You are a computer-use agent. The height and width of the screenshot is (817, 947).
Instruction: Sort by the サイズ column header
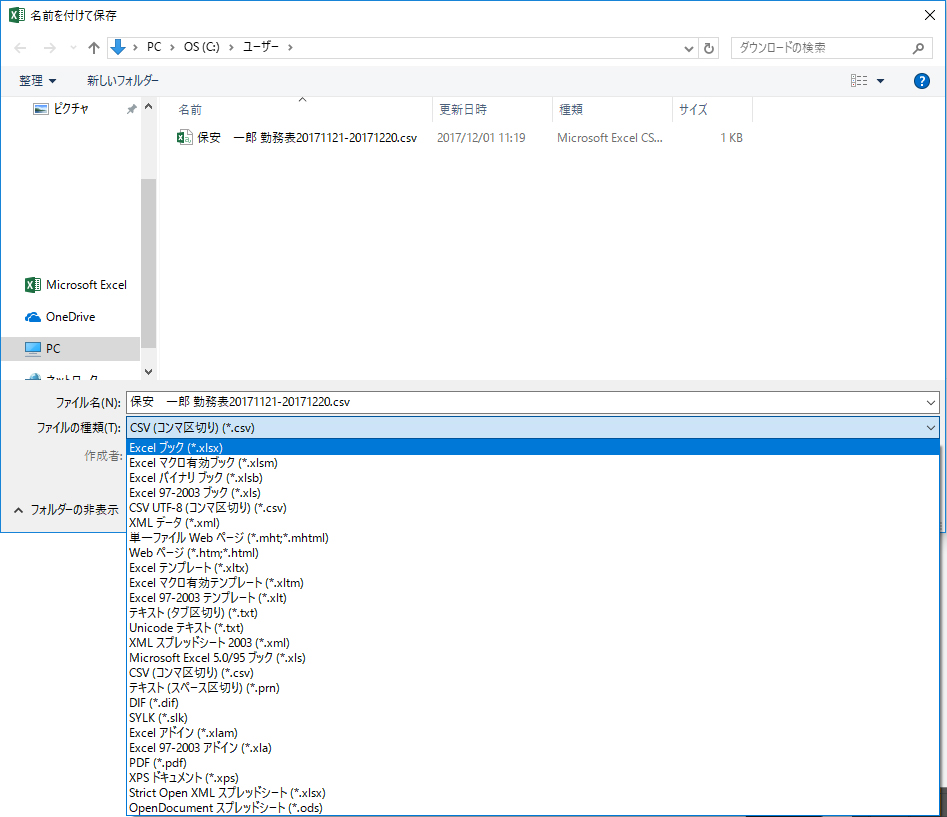tap(693, 110)
